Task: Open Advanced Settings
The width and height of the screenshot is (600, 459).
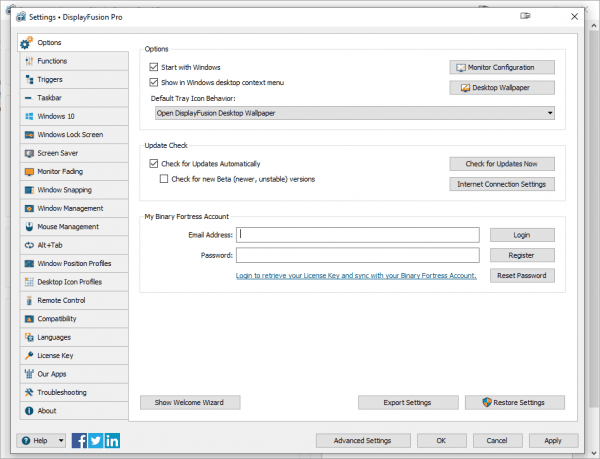Action: (363, 441)
